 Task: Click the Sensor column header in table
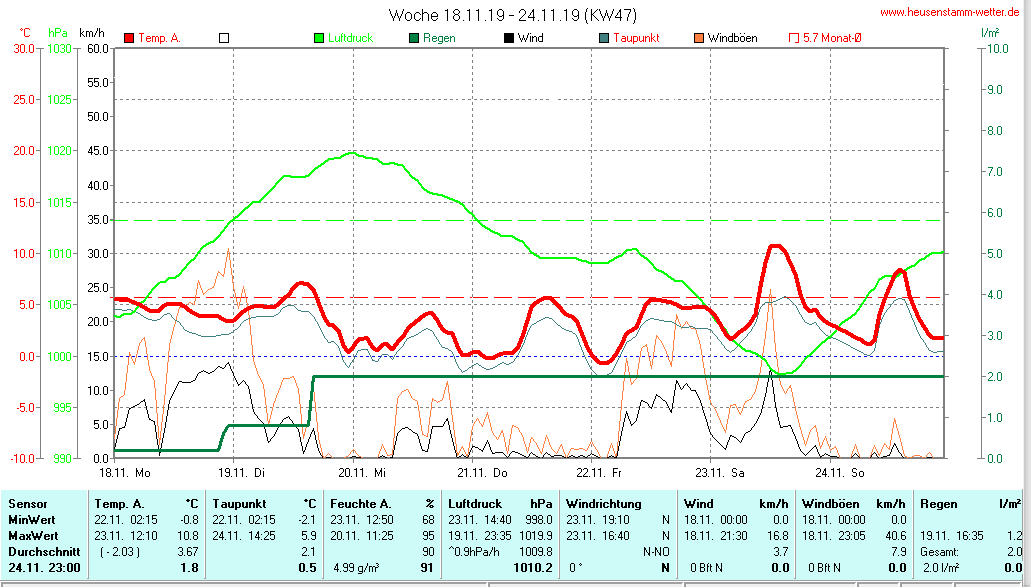28,504
